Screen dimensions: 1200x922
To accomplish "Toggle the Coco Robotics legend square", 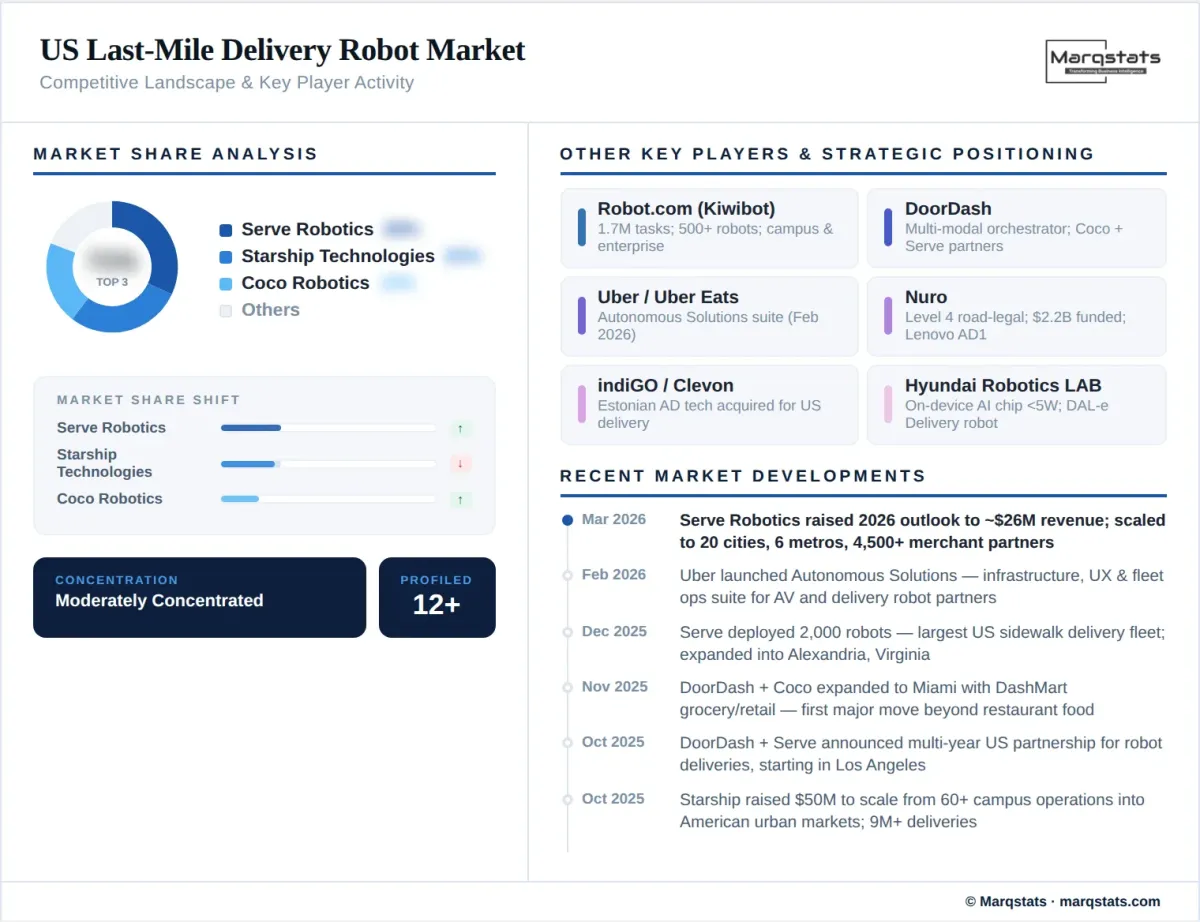I will click(225, 283).
